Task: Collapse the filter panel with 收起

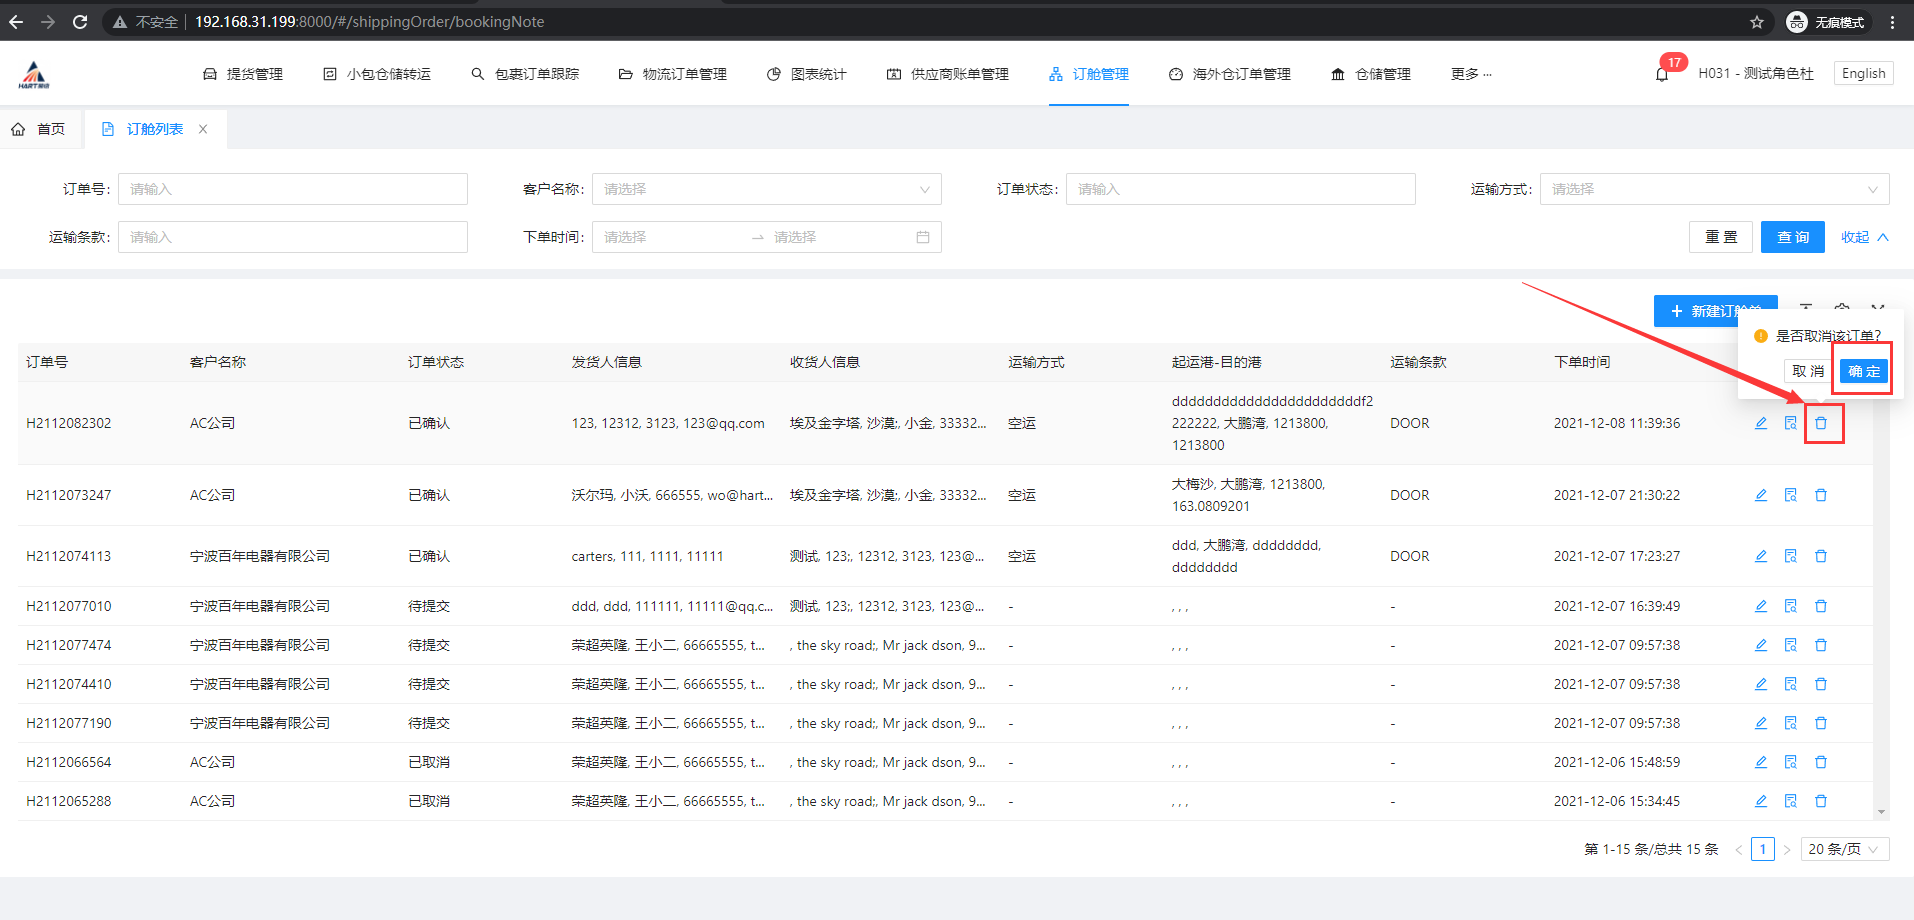Action: pyautogui.click(x=1864, y=237)
